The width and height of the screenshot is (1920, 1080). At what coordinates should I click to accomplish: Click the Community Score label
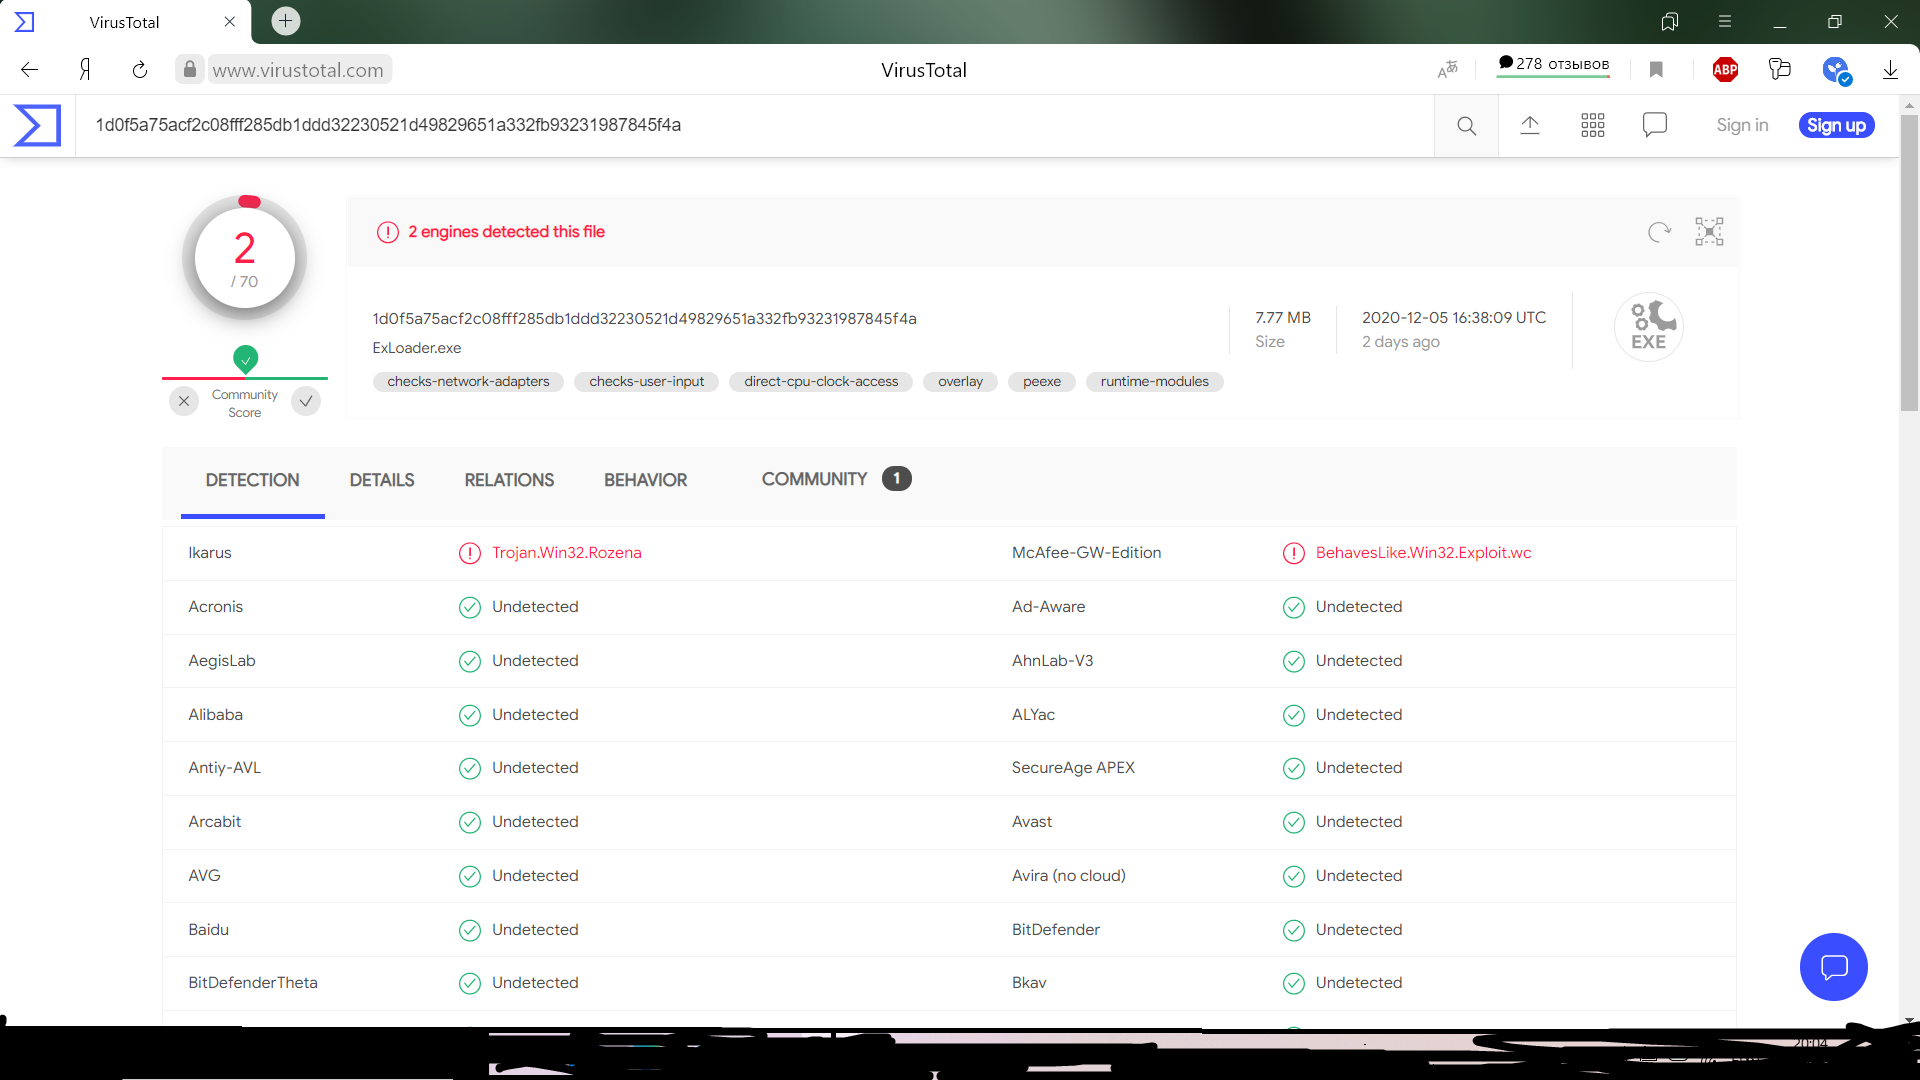pyautogui.click(x=245, y=404)
